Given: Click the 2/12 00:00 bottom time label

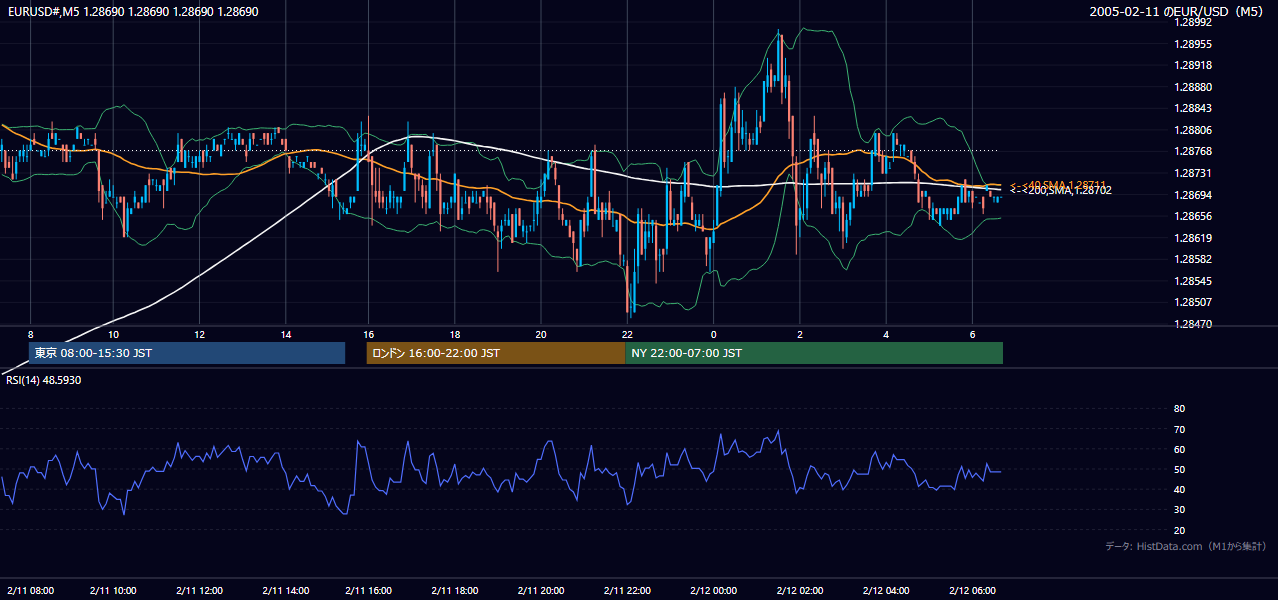Looking at the screenshot, I should coord(713,590).
